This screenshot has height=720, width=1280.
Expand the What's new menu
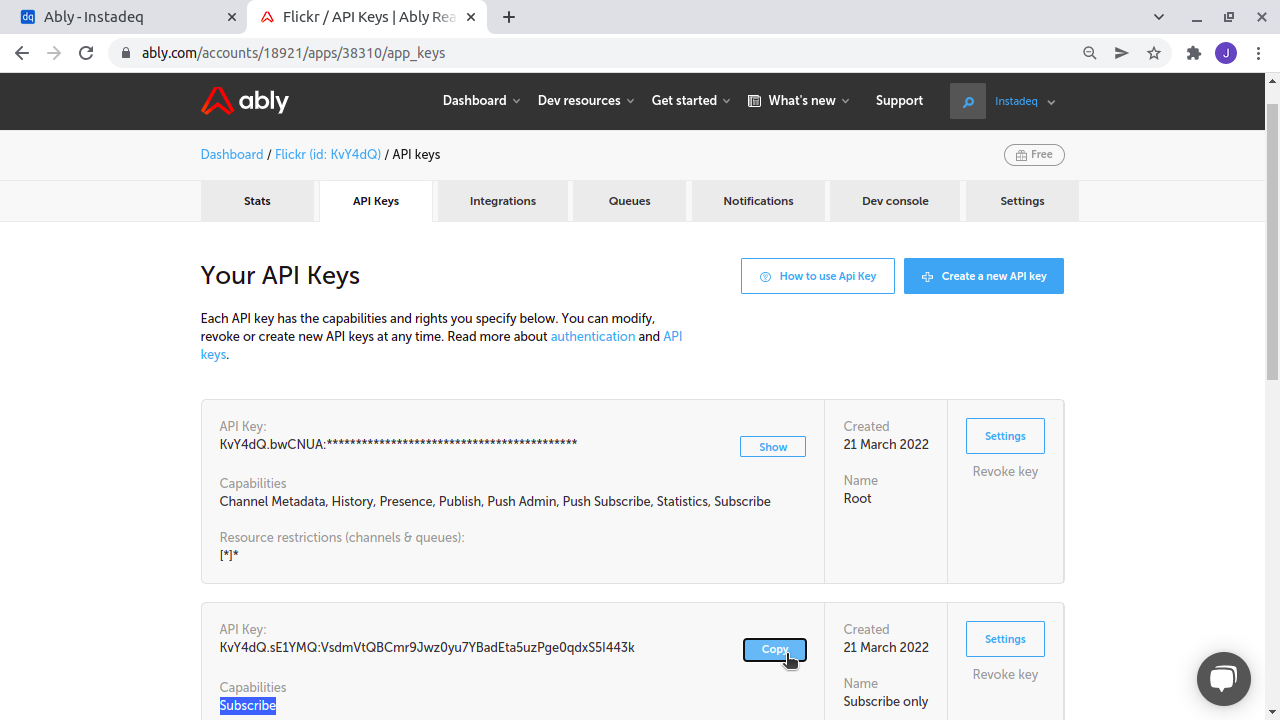(x=799, y=100)
